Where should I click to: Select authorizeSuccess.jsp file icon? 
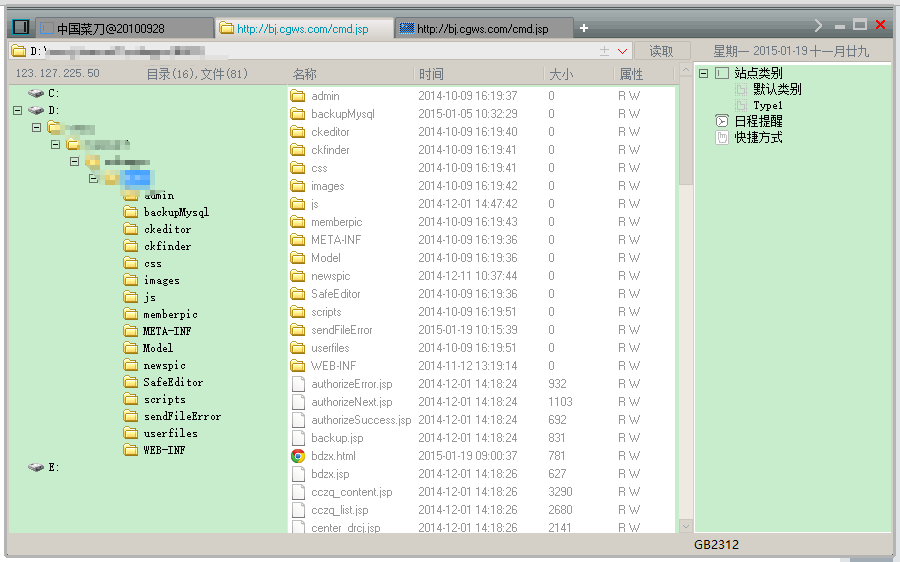click(298, 420)
